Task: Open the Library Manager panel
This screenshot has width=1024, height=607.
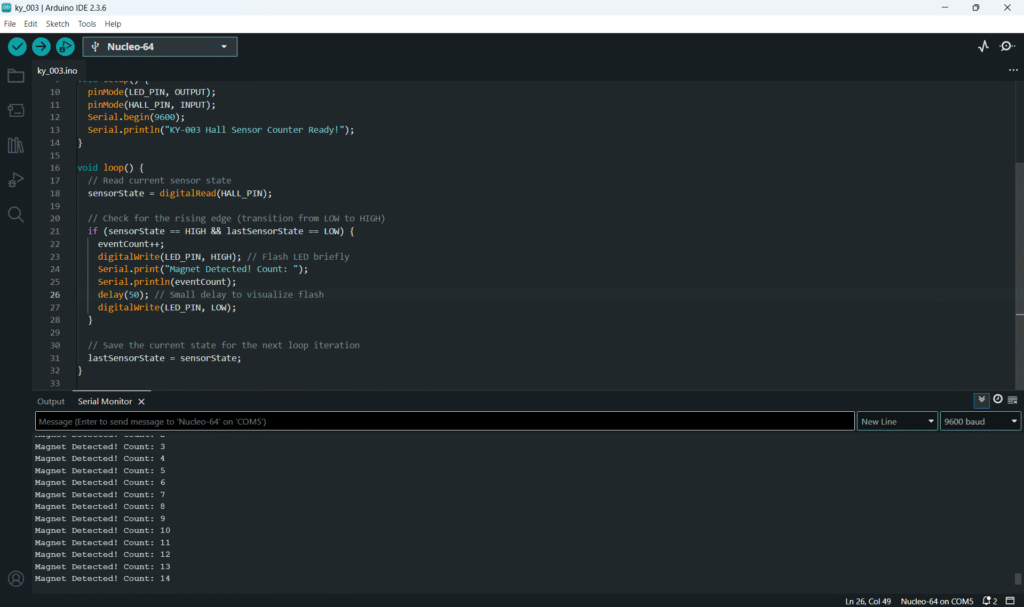Action: 16,145
